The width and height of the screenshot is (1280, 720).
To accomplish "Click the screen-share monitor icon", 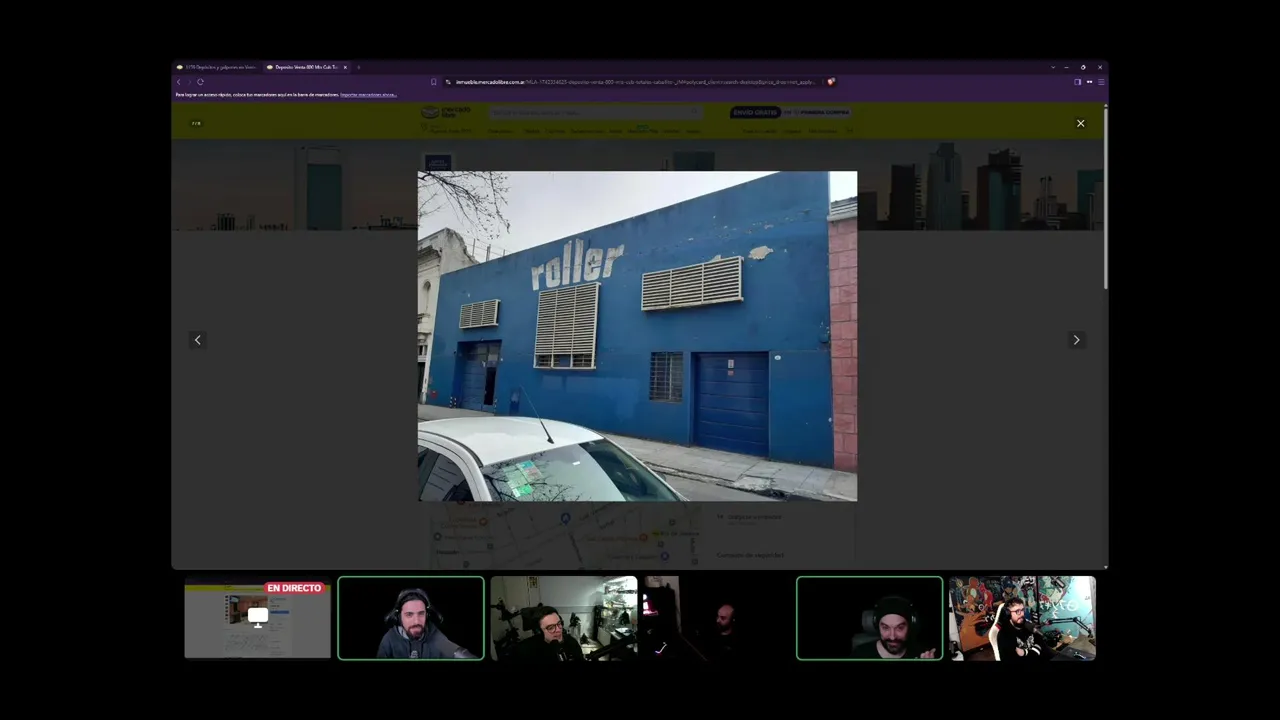I will pyautogui.click(x=258, y=617).
